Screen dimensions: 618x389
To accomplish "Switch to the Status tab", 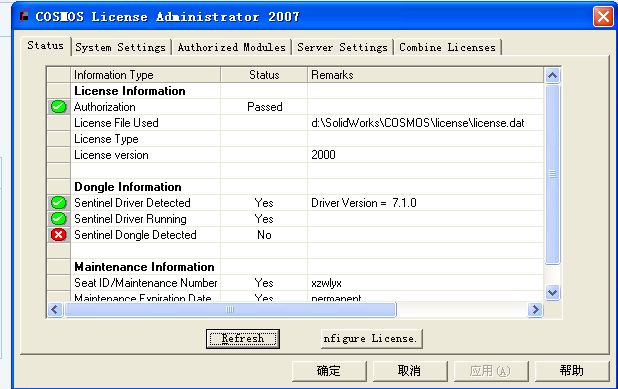I will 45,46.
